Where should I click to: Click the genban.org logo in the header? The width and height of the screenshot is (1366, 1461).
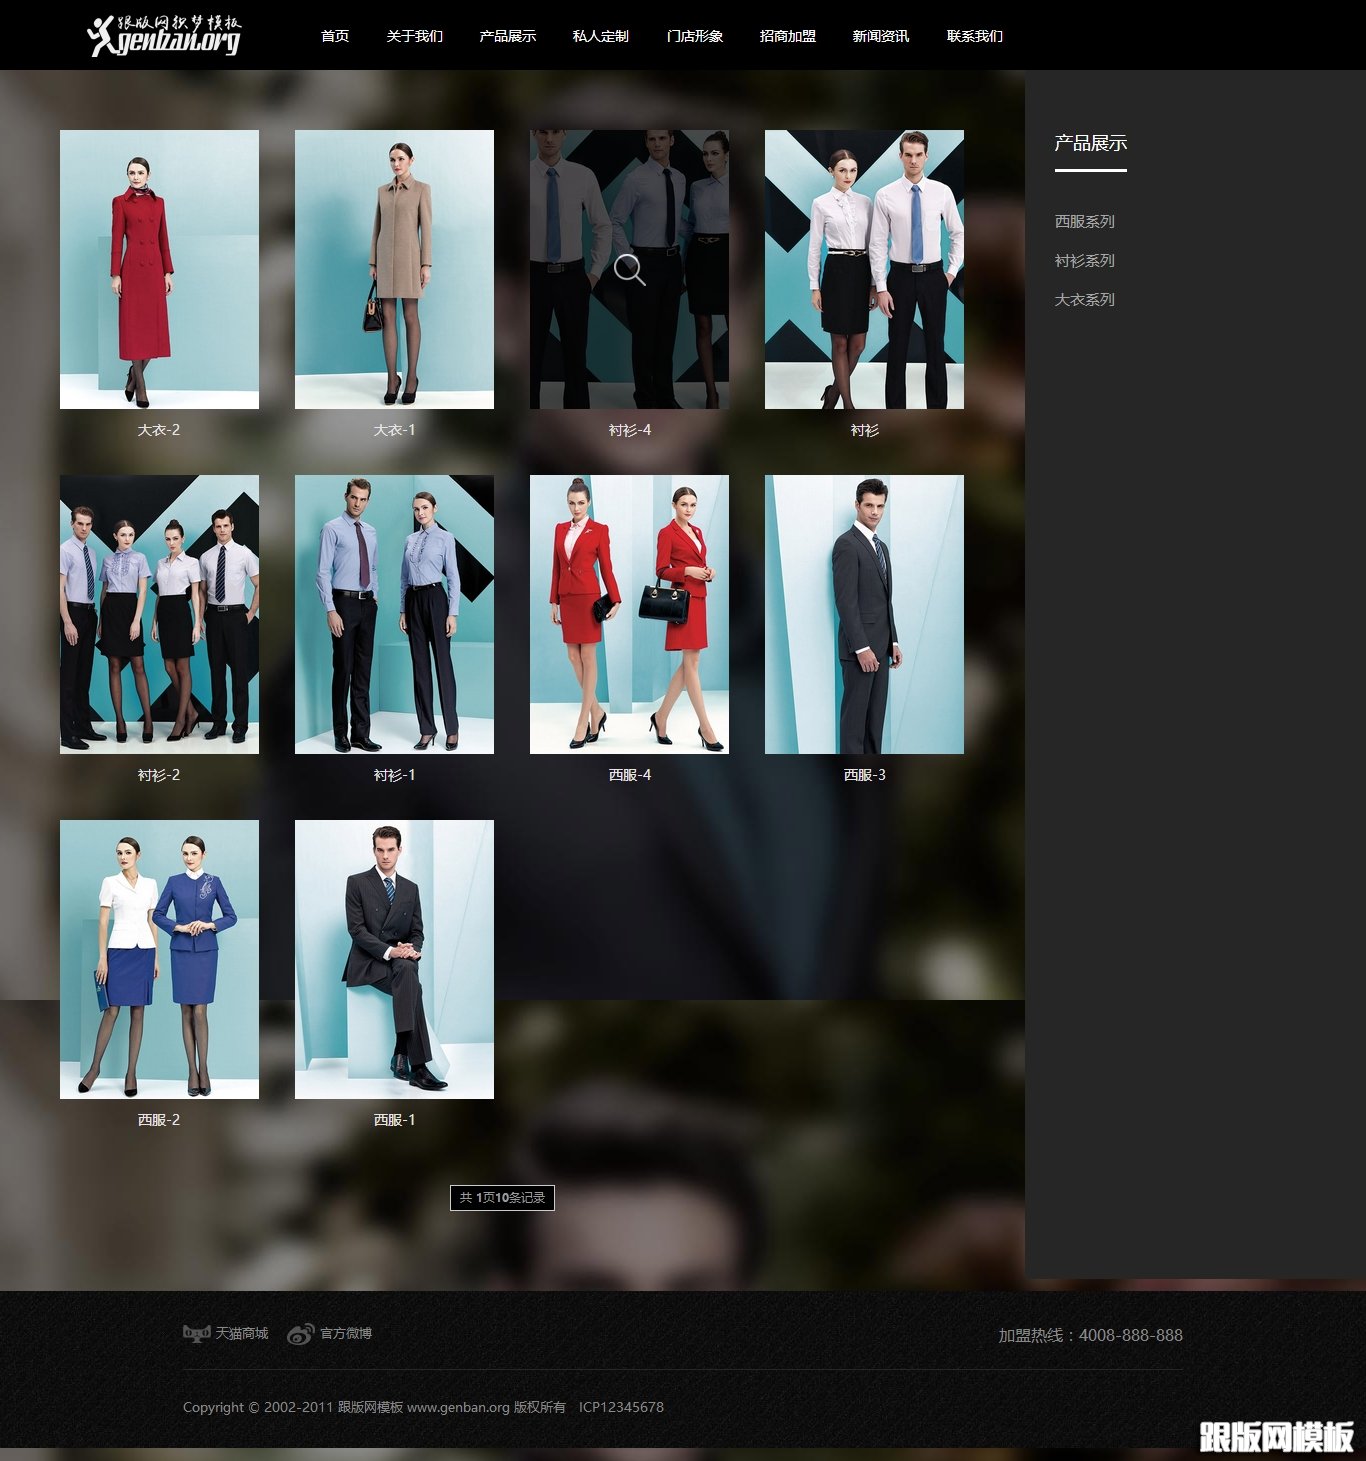(165, 36)
